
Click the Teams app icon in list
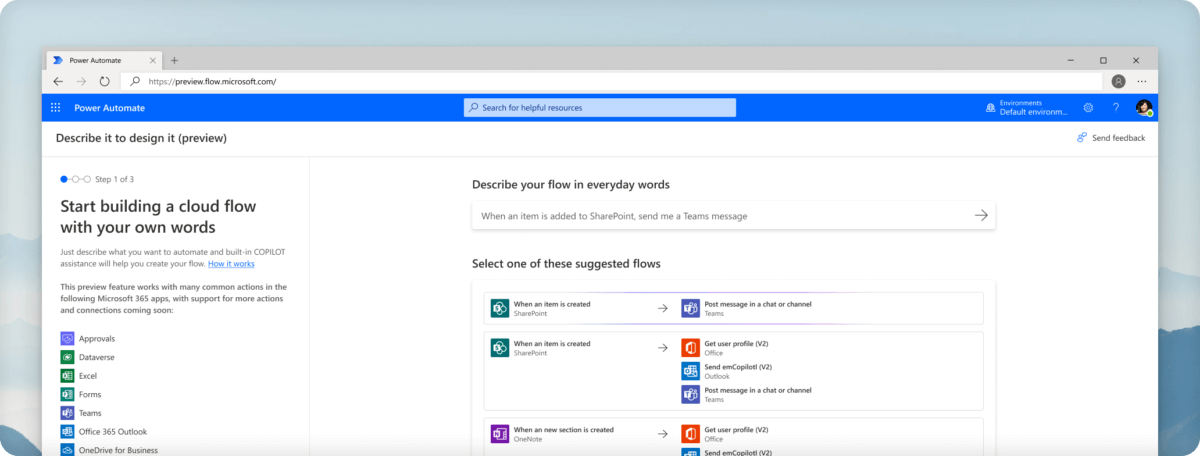coord(67,413)
